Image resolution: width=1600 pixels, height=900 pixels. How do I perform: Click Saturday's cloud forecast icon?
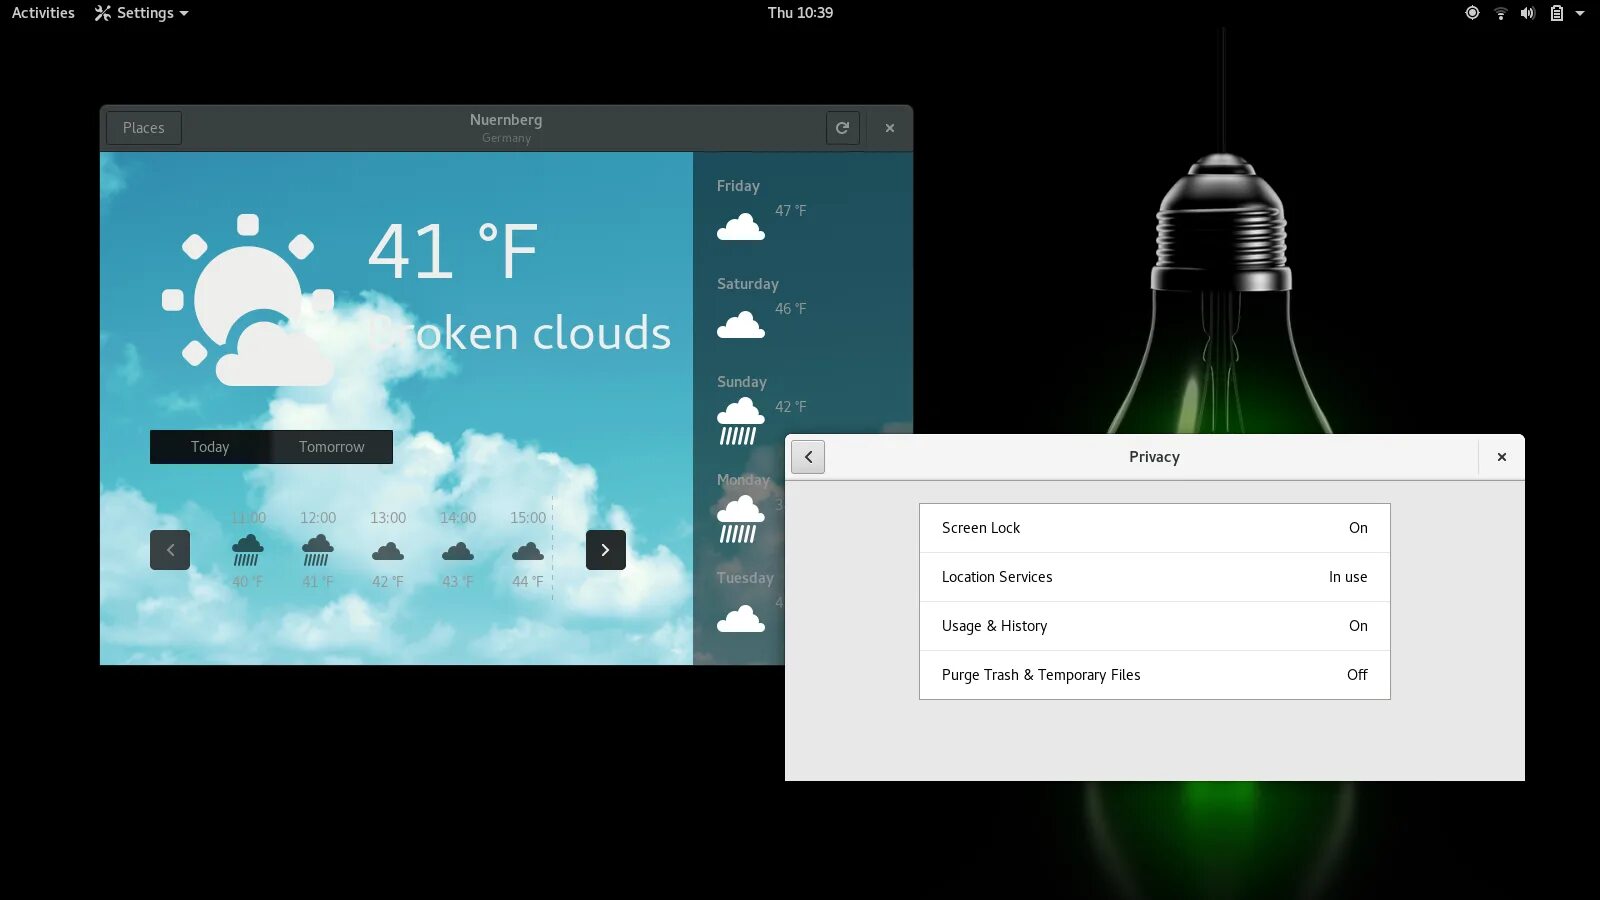741,325
